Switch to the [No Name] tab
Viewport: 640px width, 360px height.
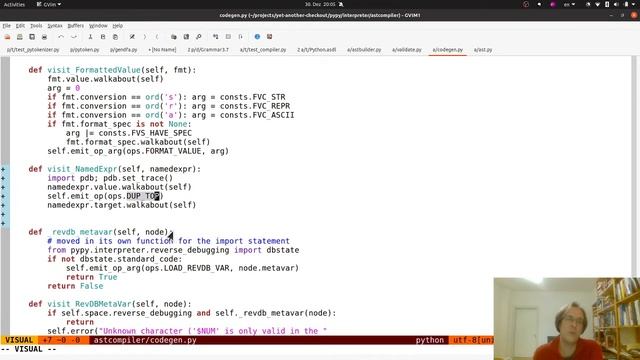[162, 50]
